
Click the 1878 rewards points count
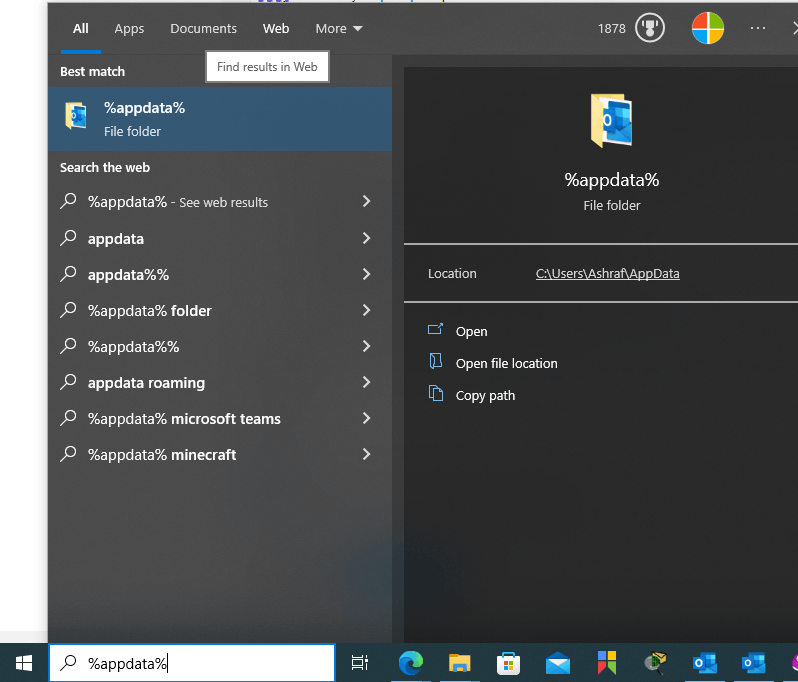click(611, 29)
